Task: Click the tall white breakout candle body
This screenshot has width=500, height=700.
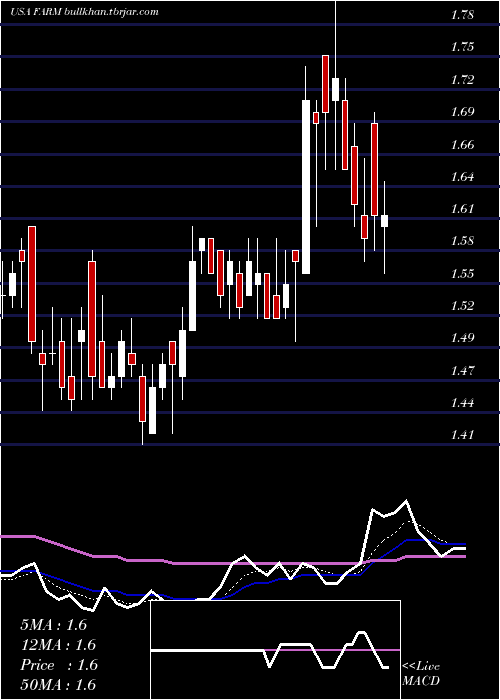Action: (306, 187)
